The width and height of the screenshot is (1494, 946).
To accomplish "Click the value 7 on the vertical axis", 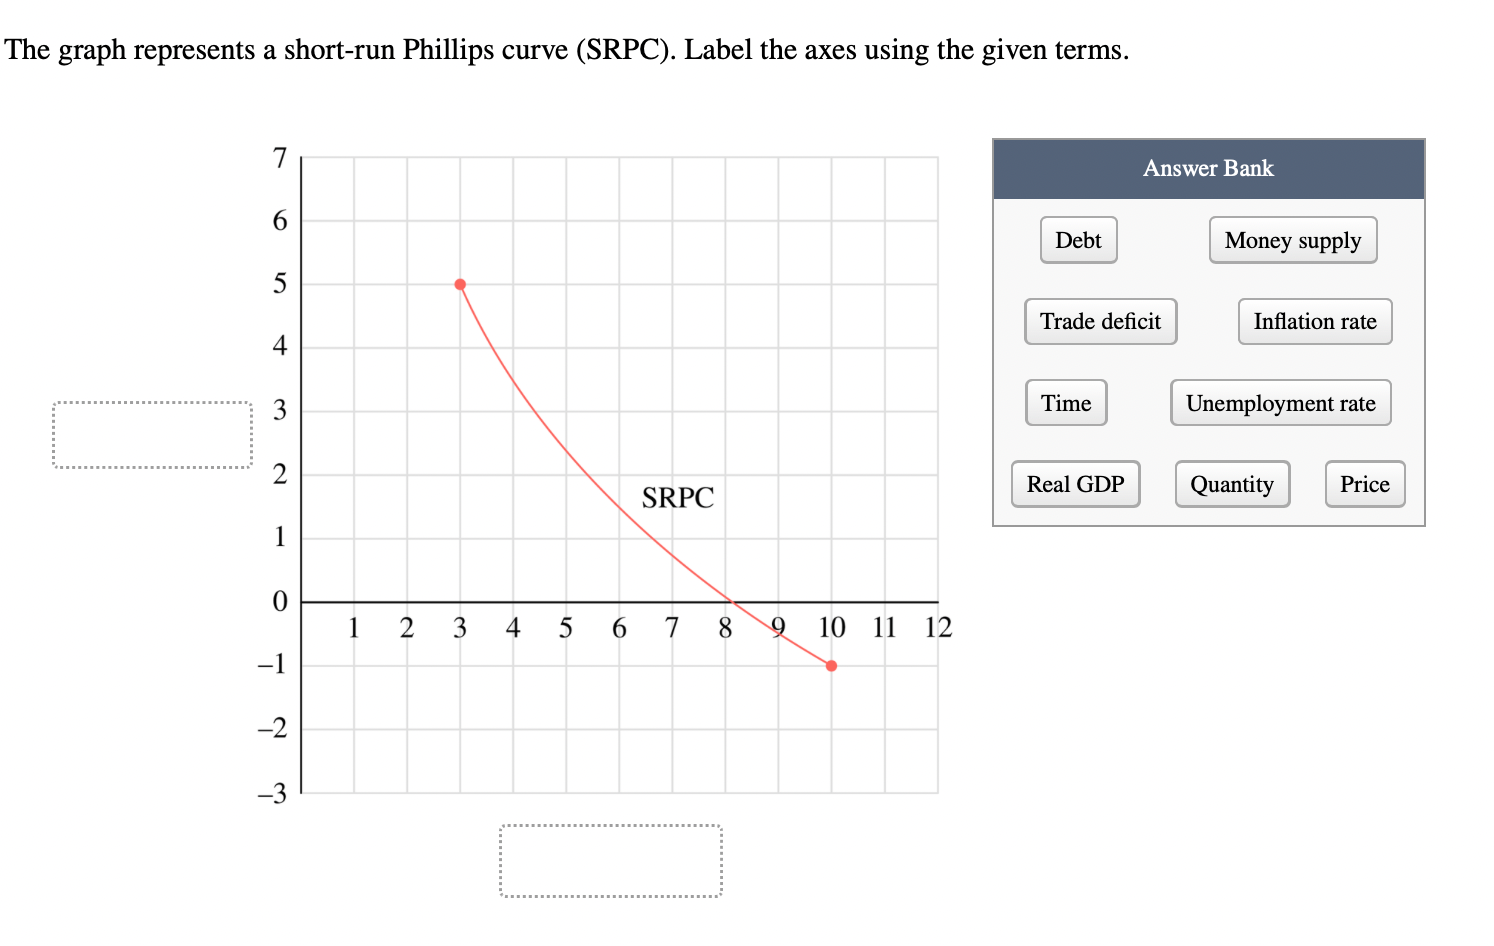I will click(280, 157).
